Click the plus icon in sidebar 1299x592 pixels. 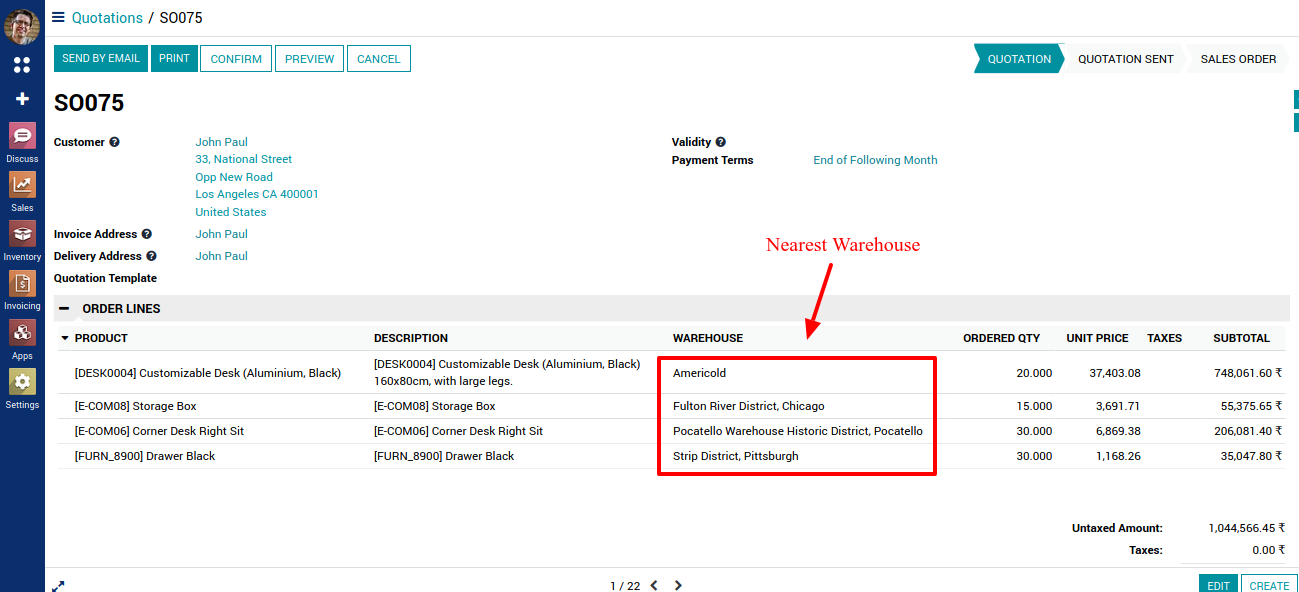[22, 99]
